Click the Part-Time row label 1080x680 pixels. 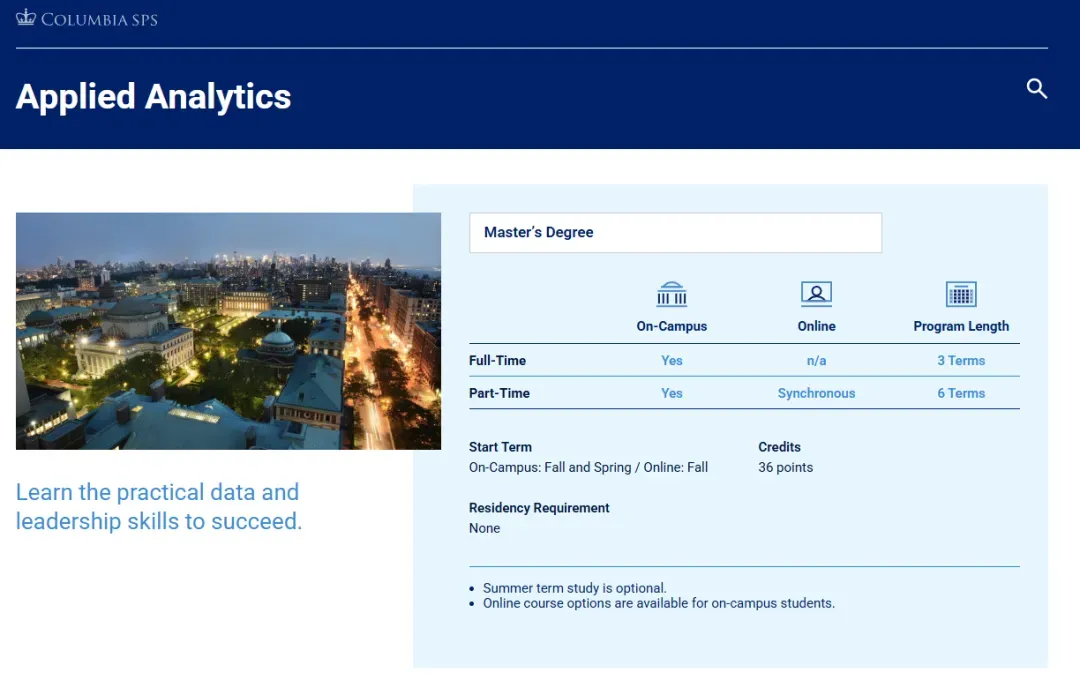point(499,393)
